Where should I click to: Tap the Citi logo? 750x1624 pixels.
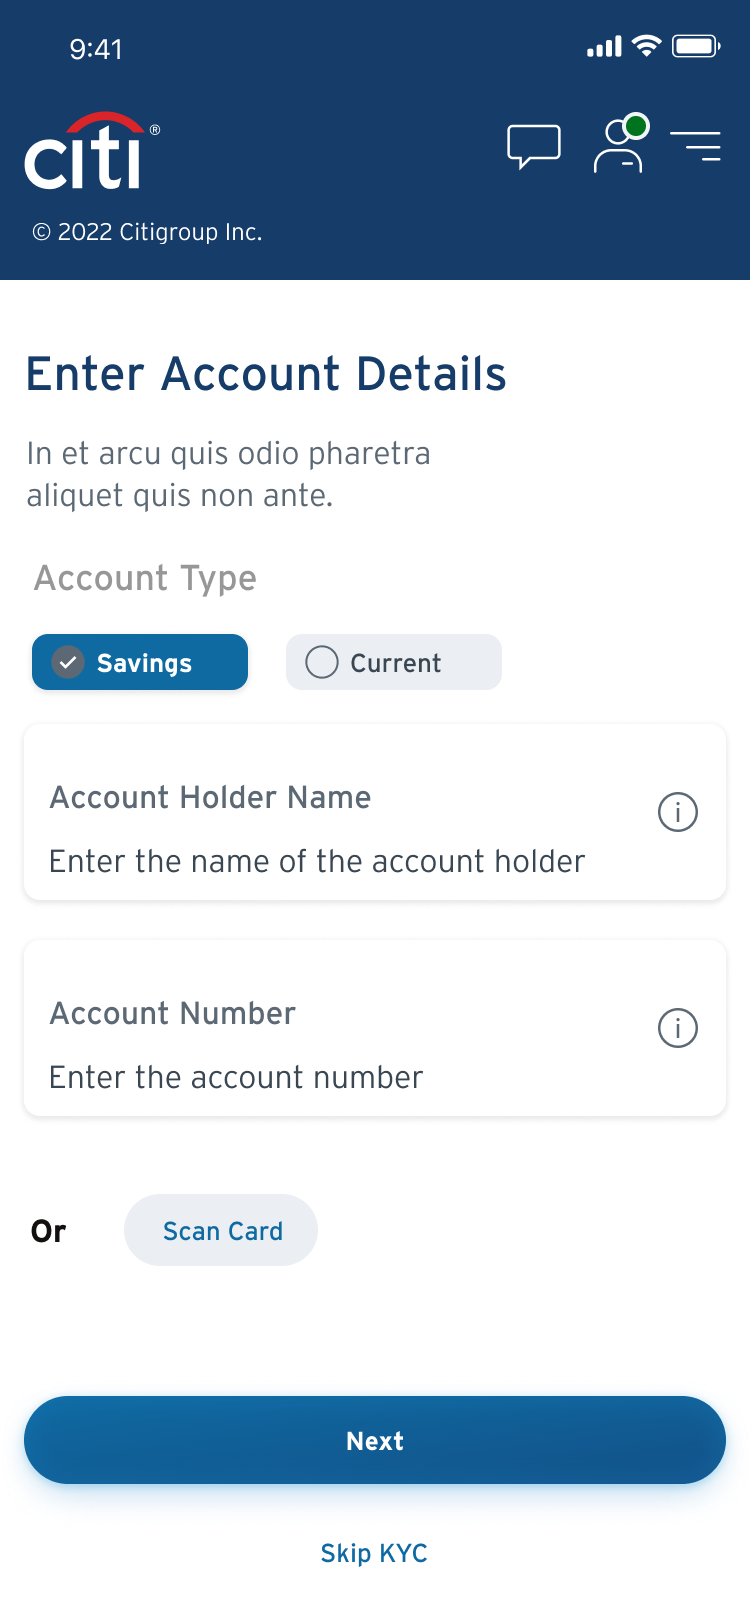tap(92, 151)
